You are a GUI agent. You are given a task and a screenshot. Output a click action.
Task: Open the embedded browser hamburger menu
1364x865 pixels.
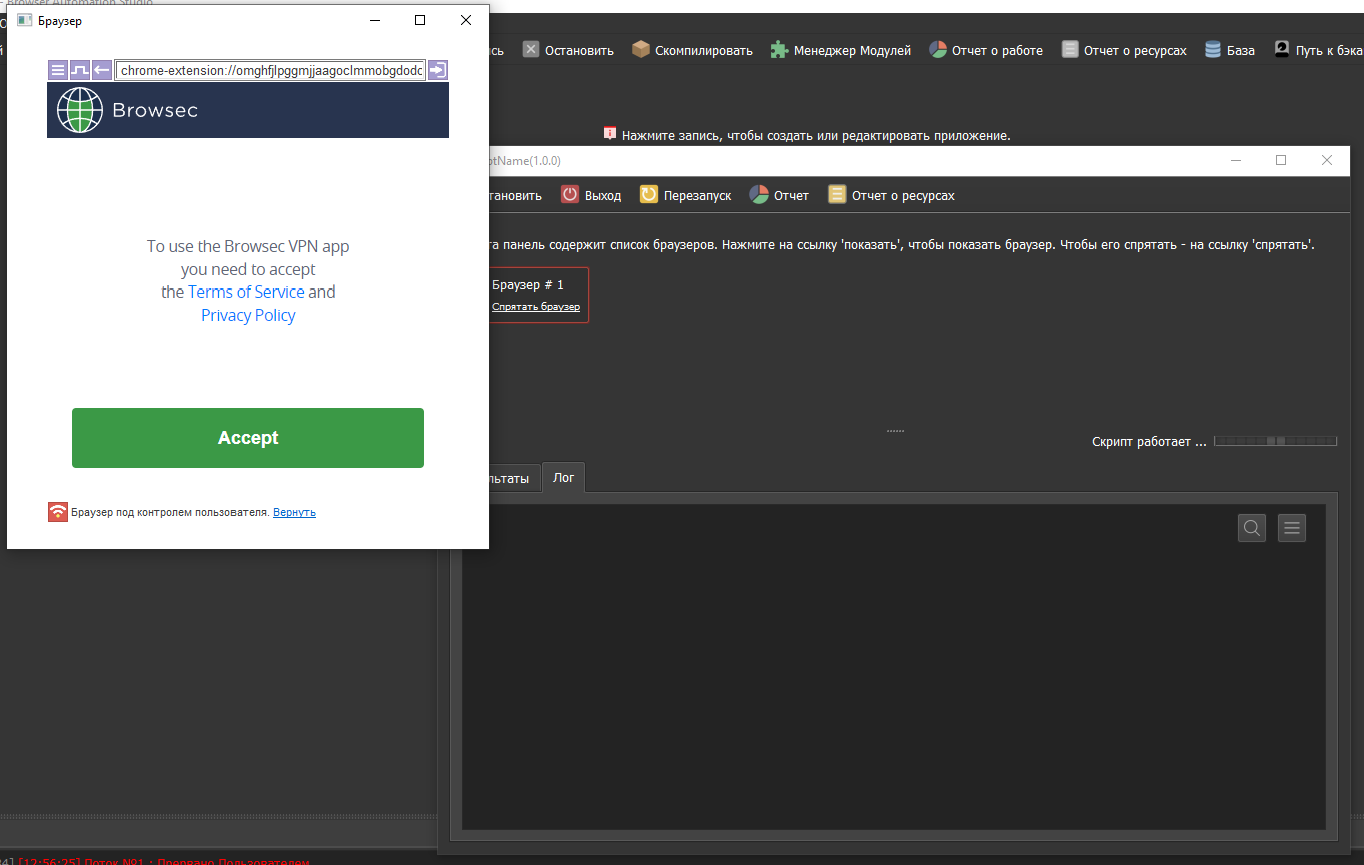click(x=57, y=70)
